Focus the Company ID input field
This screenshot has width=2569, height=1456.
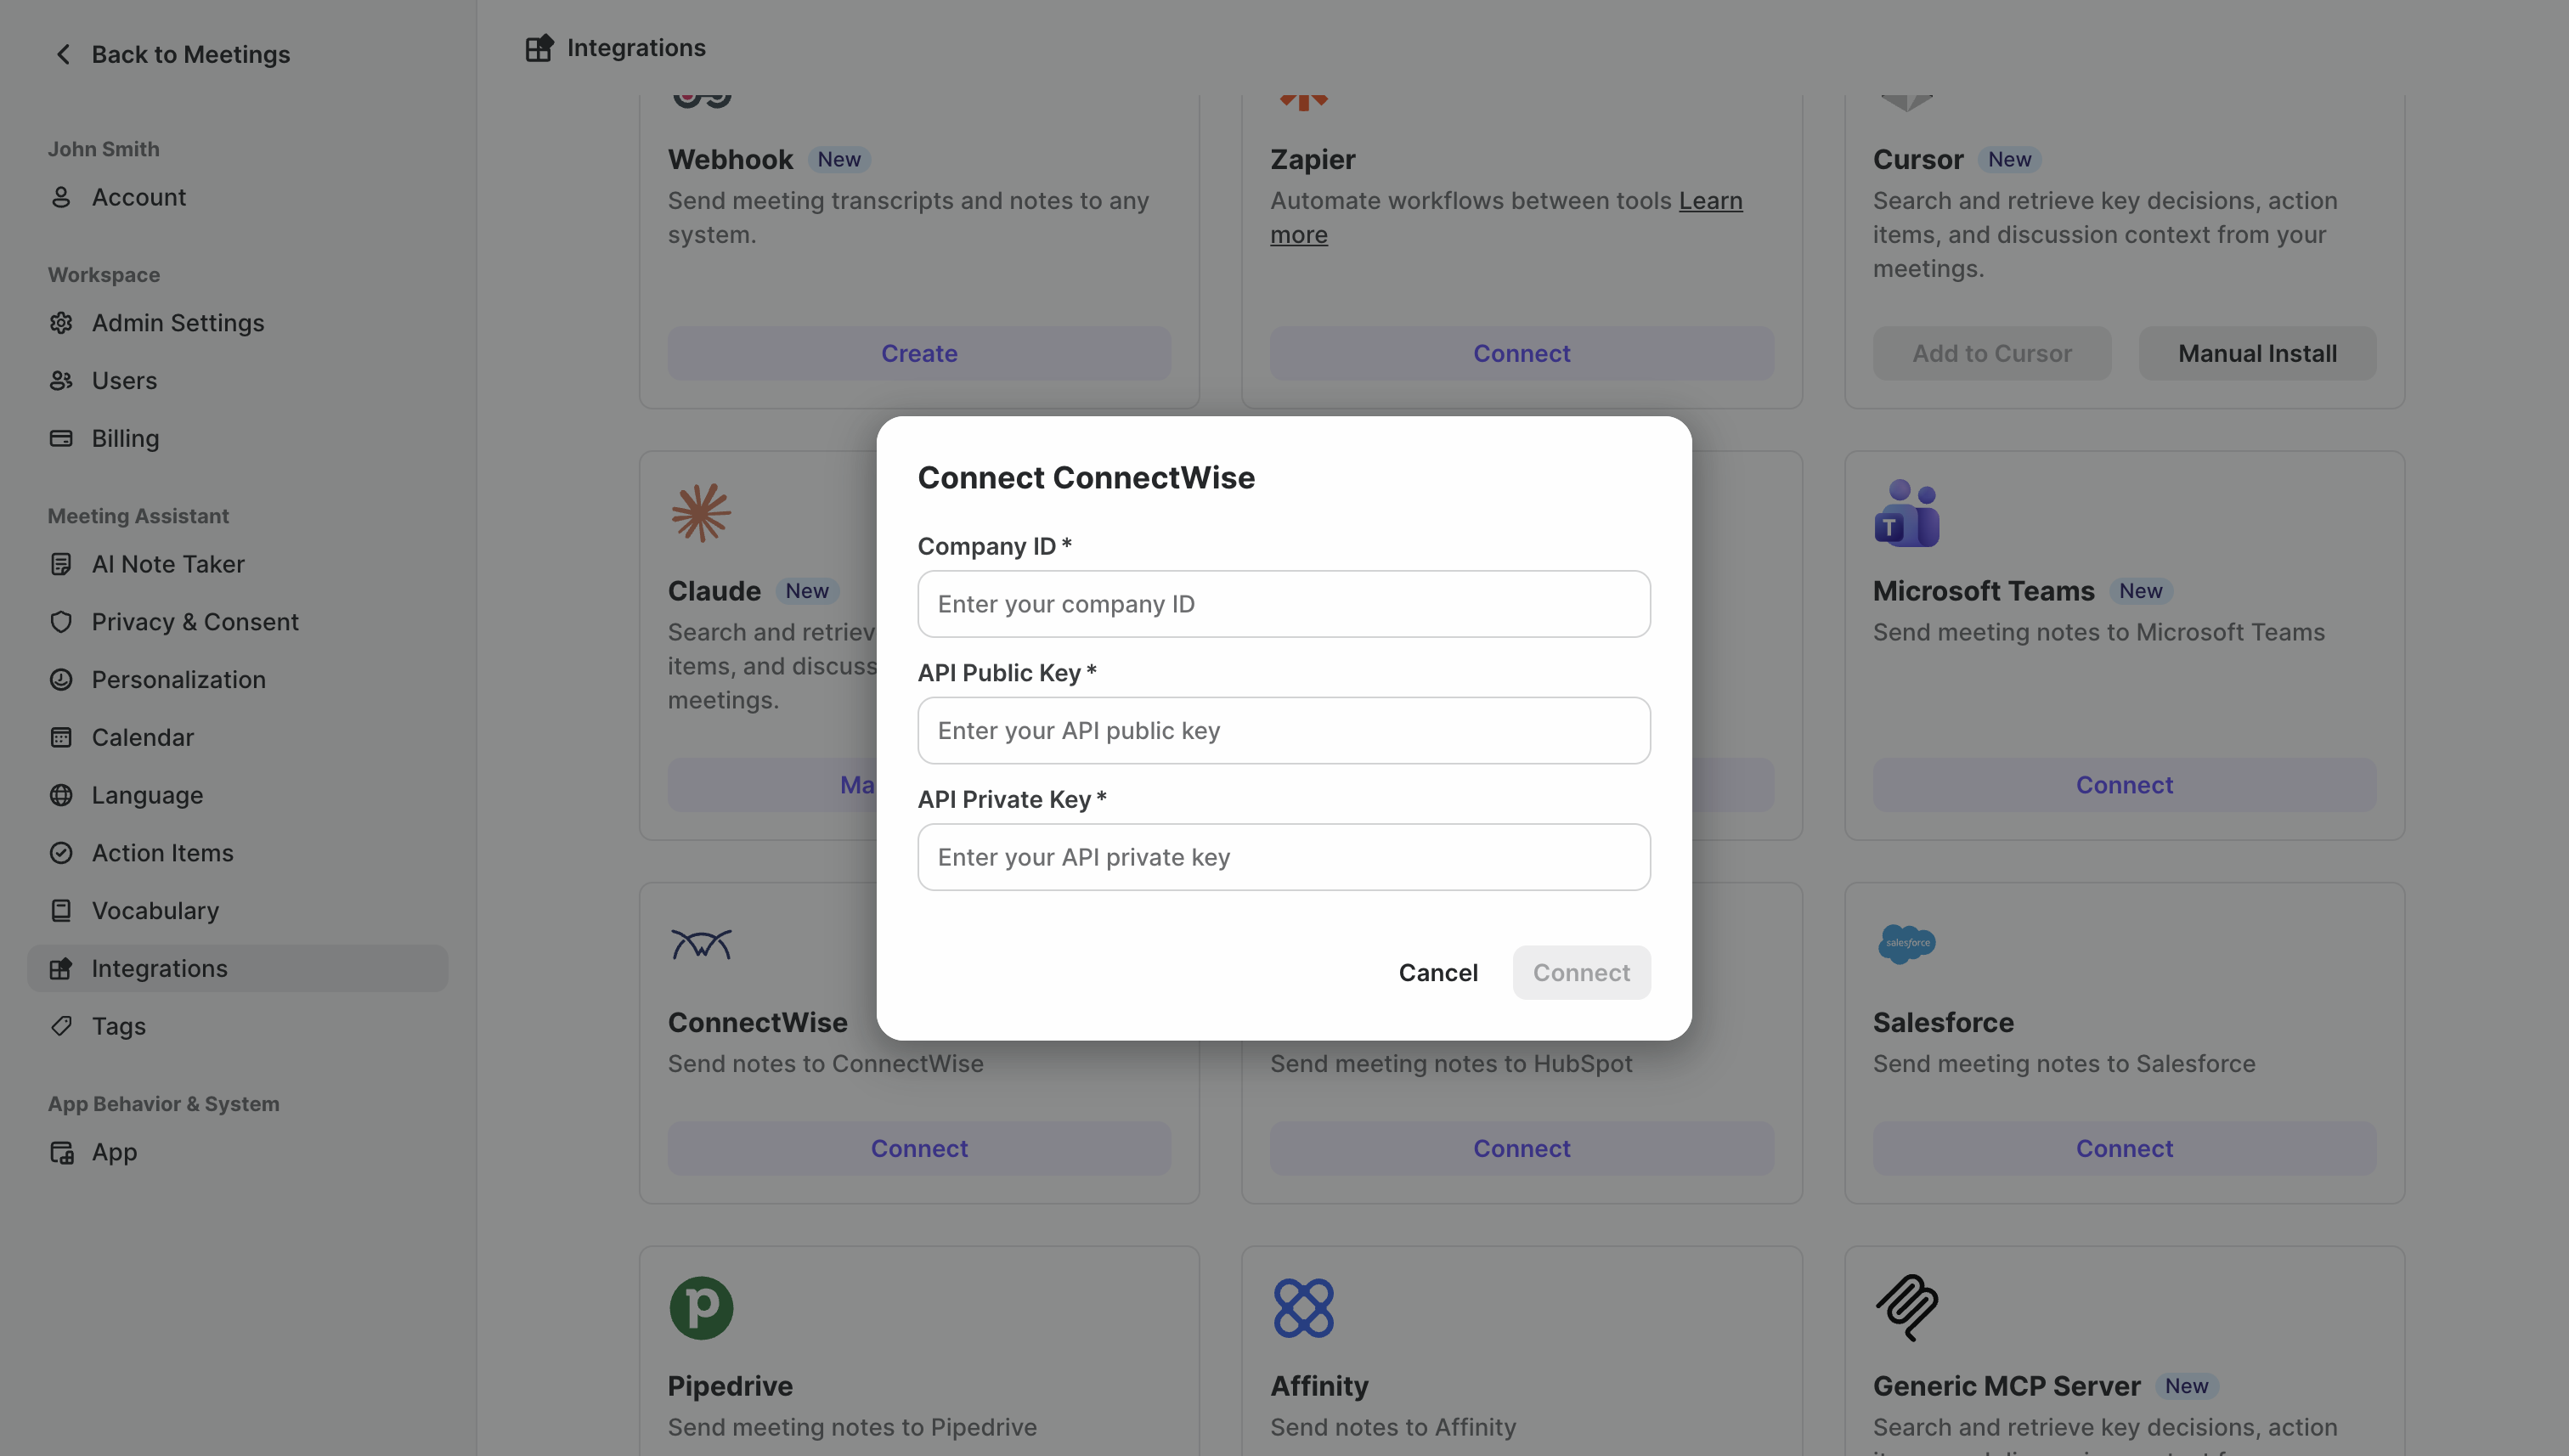pyautogui.click(x=1284, y=604)
